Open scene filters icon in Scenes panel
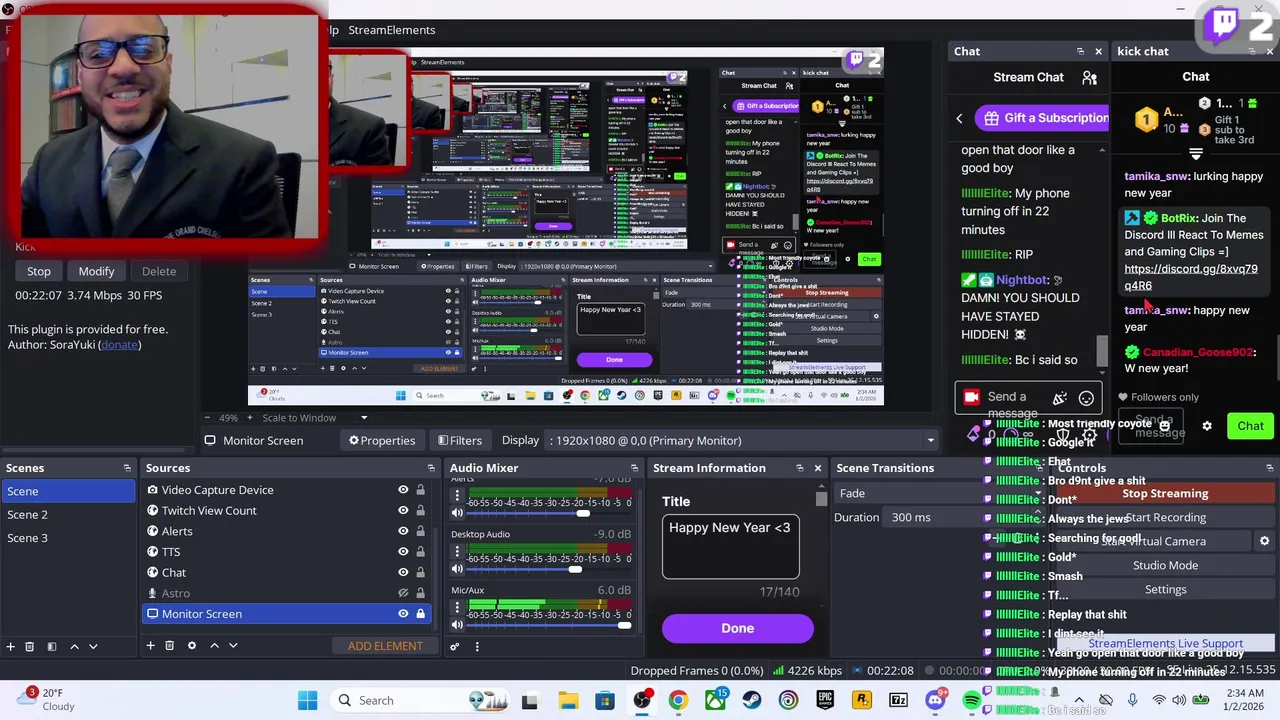 [x=51, y=646]
